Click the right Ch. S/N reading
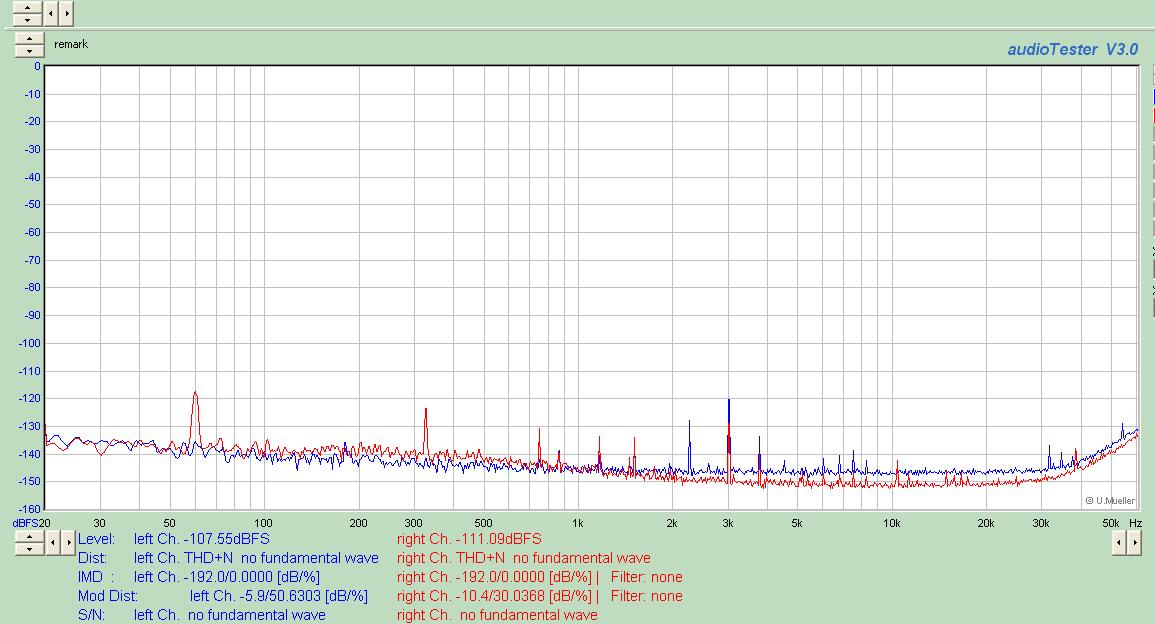This screenshot has height=624, width=1155. coord(497,615)
